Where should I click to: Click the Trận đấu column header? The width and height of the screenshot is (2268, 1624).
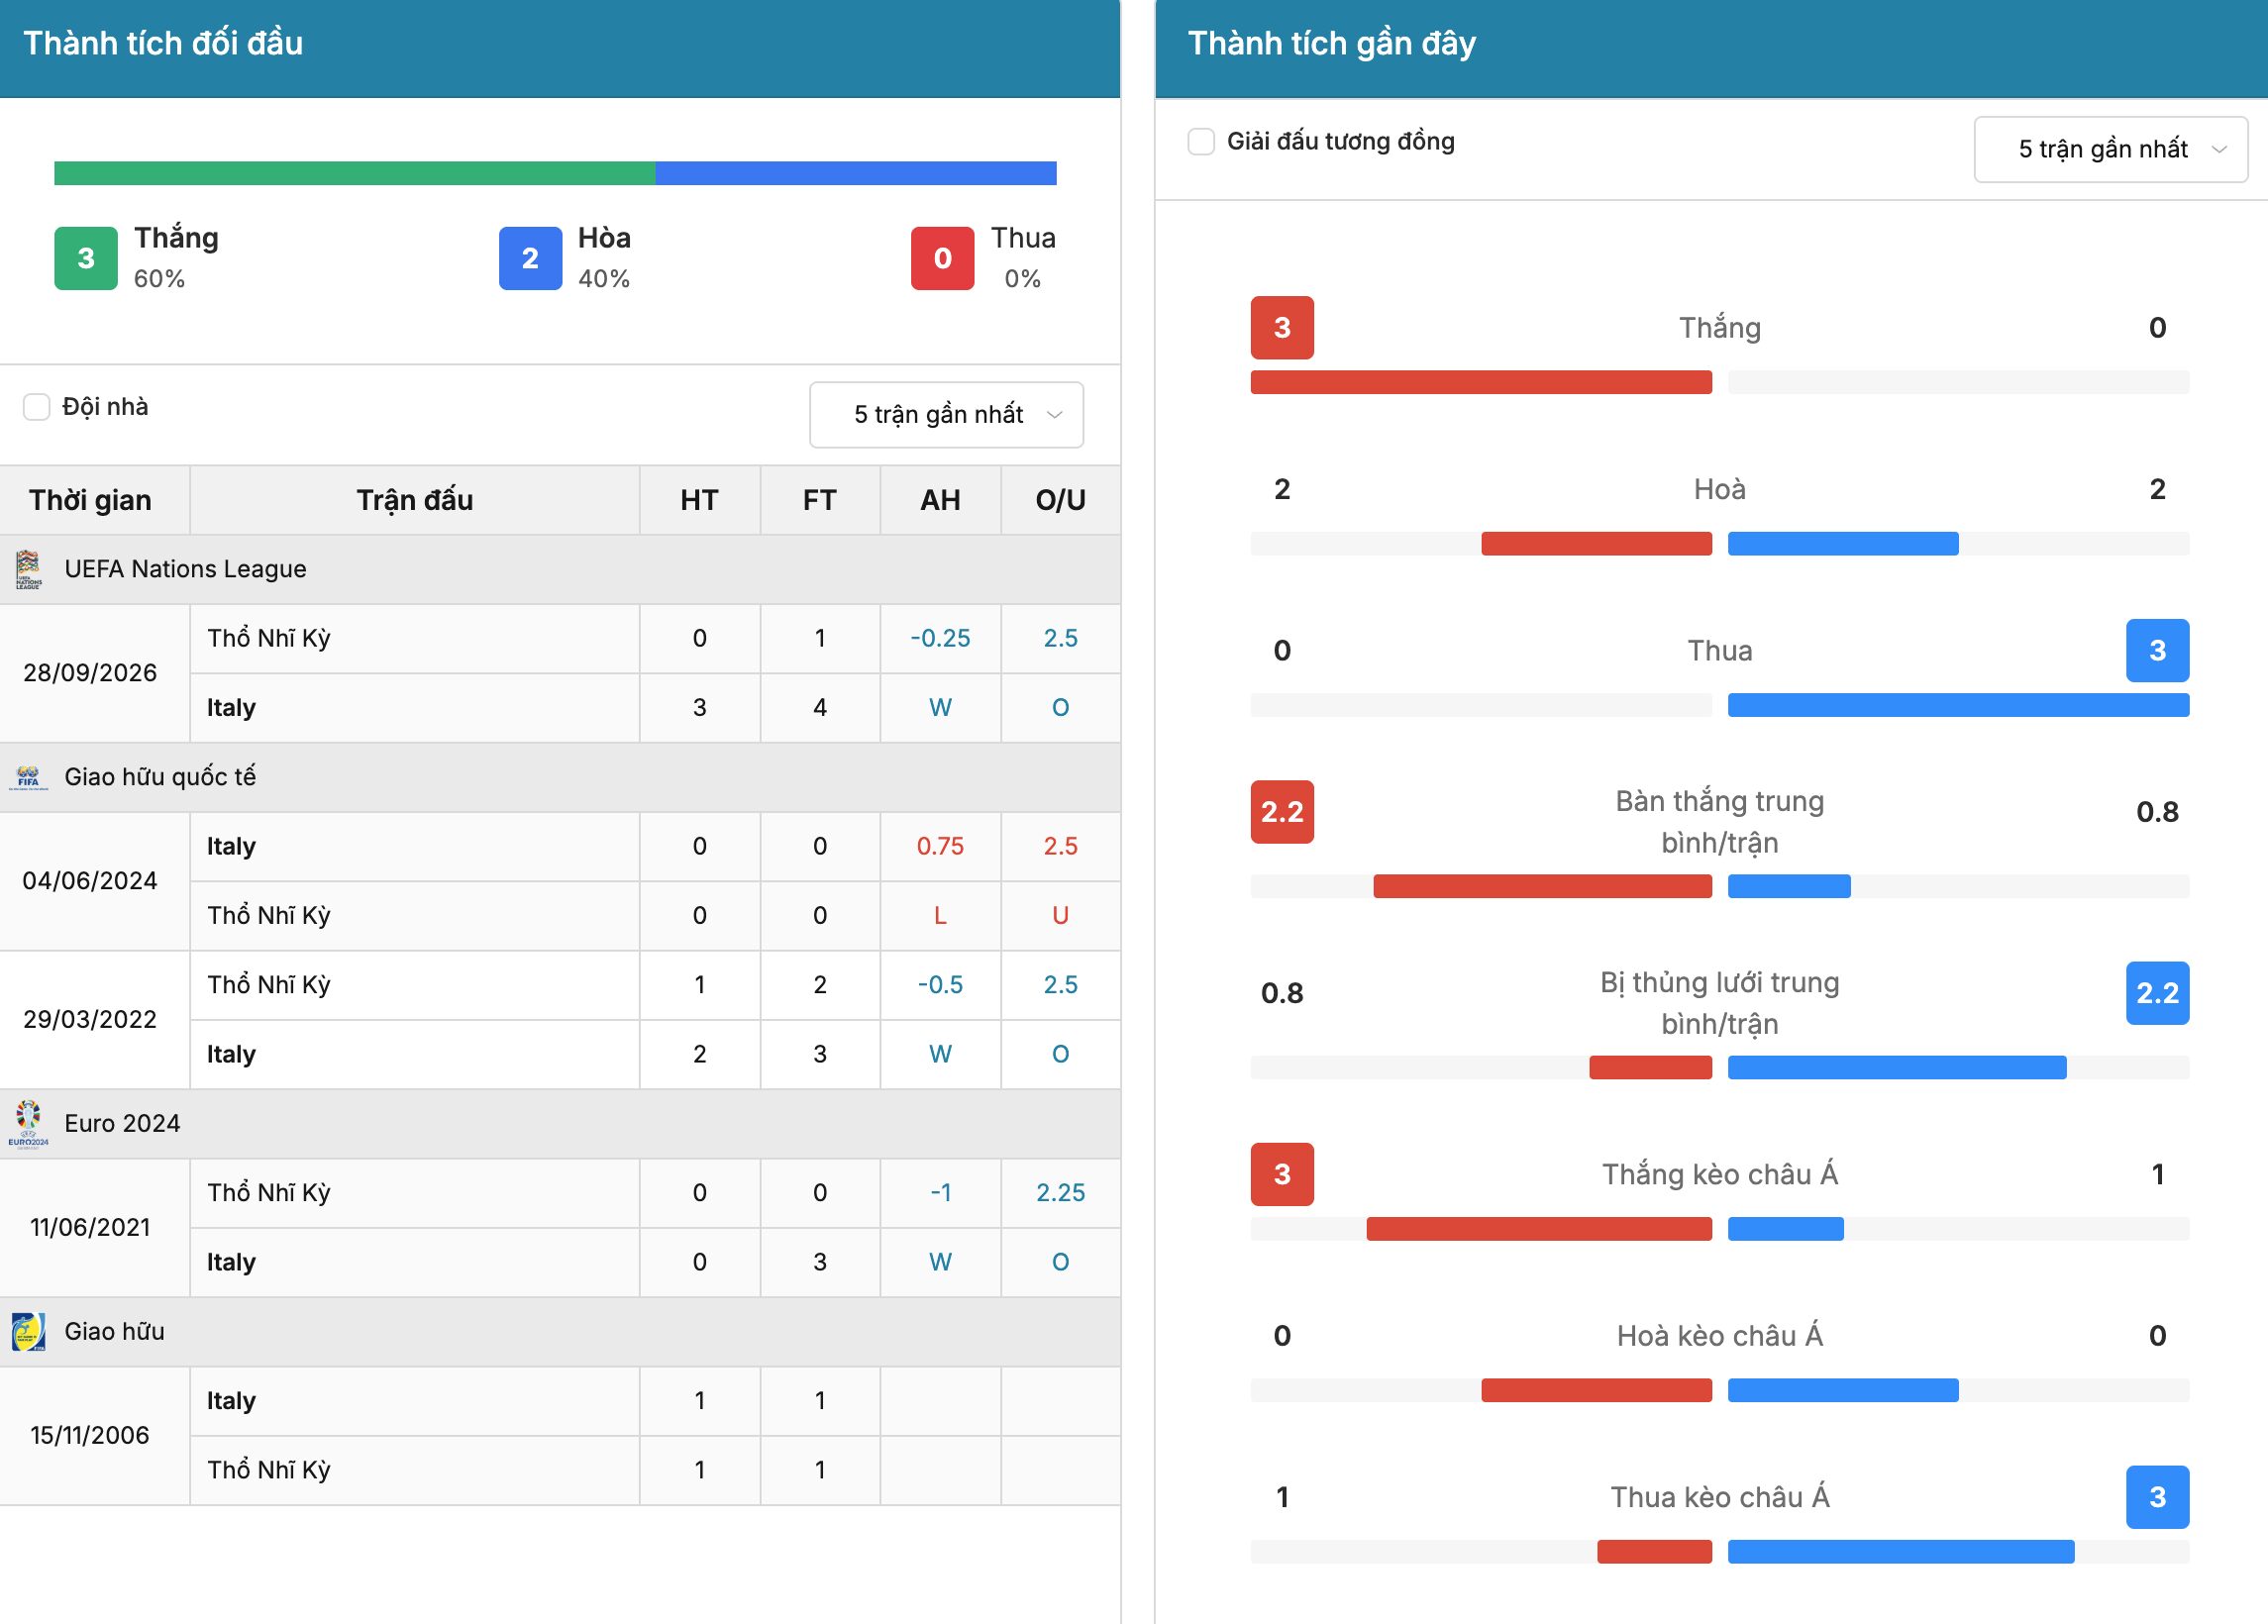tap(415, 500)
